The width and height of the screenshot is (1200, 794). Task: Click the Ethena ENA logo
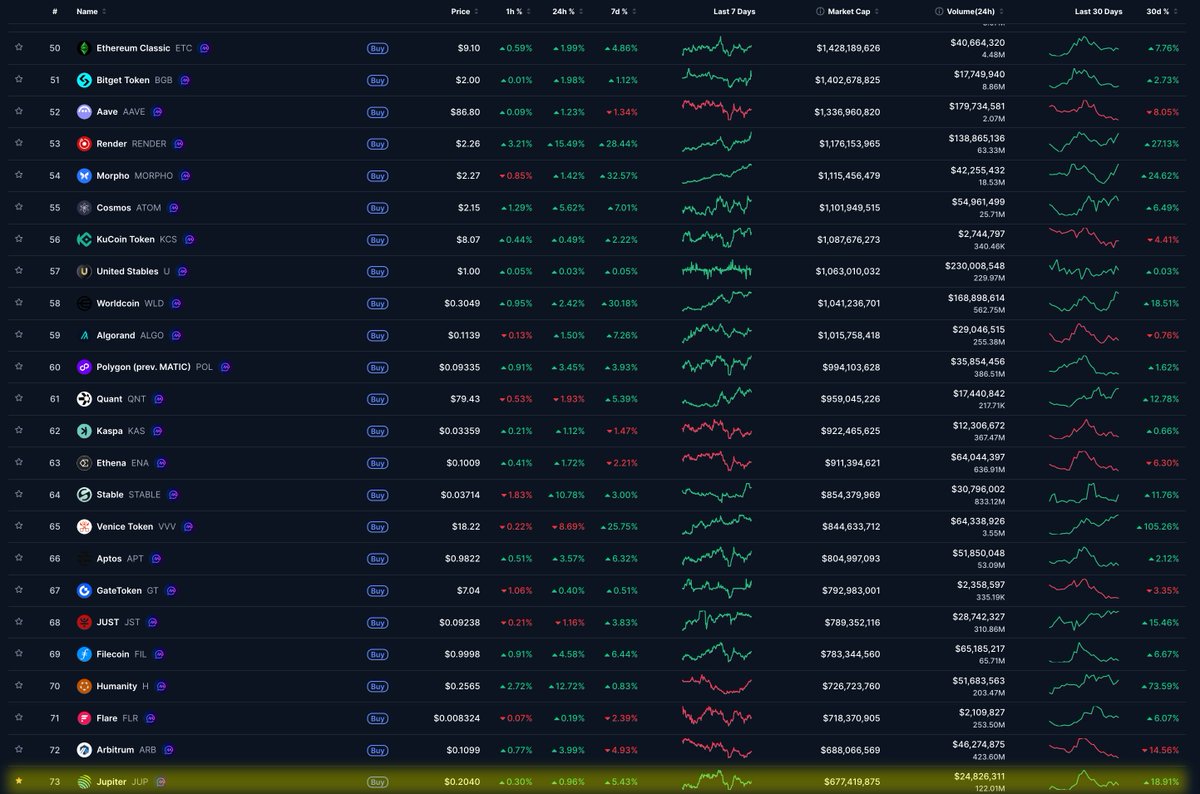tap(84, 463)
